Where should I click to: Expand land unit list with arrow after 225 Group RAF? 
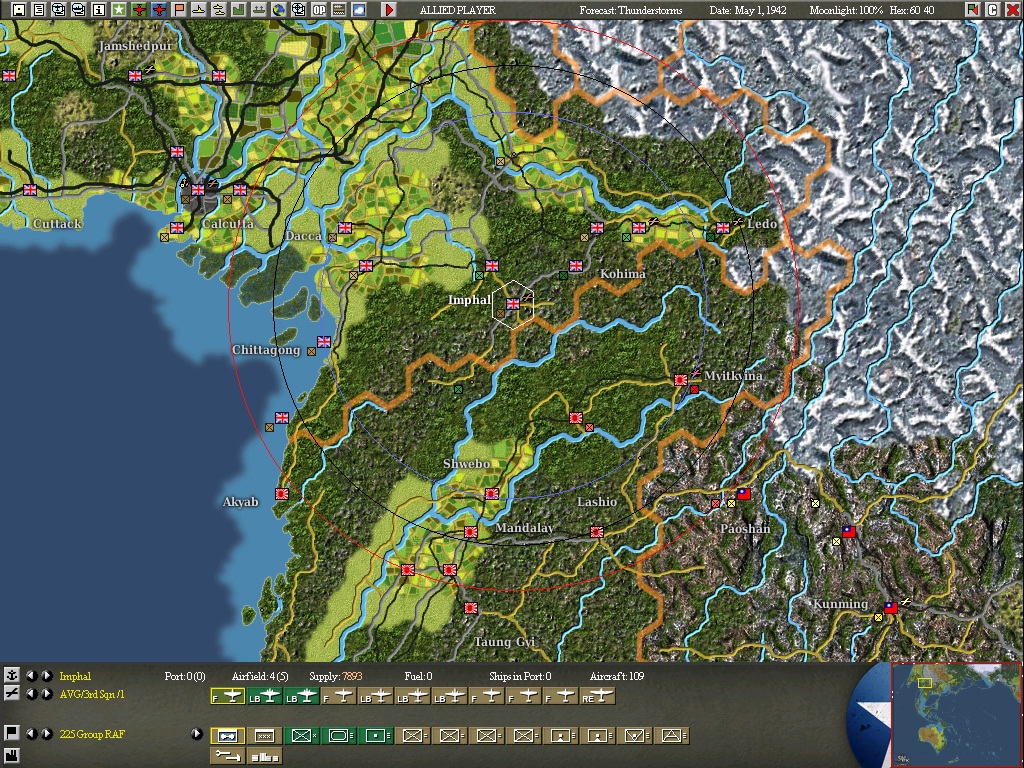[x=197, y=733]
